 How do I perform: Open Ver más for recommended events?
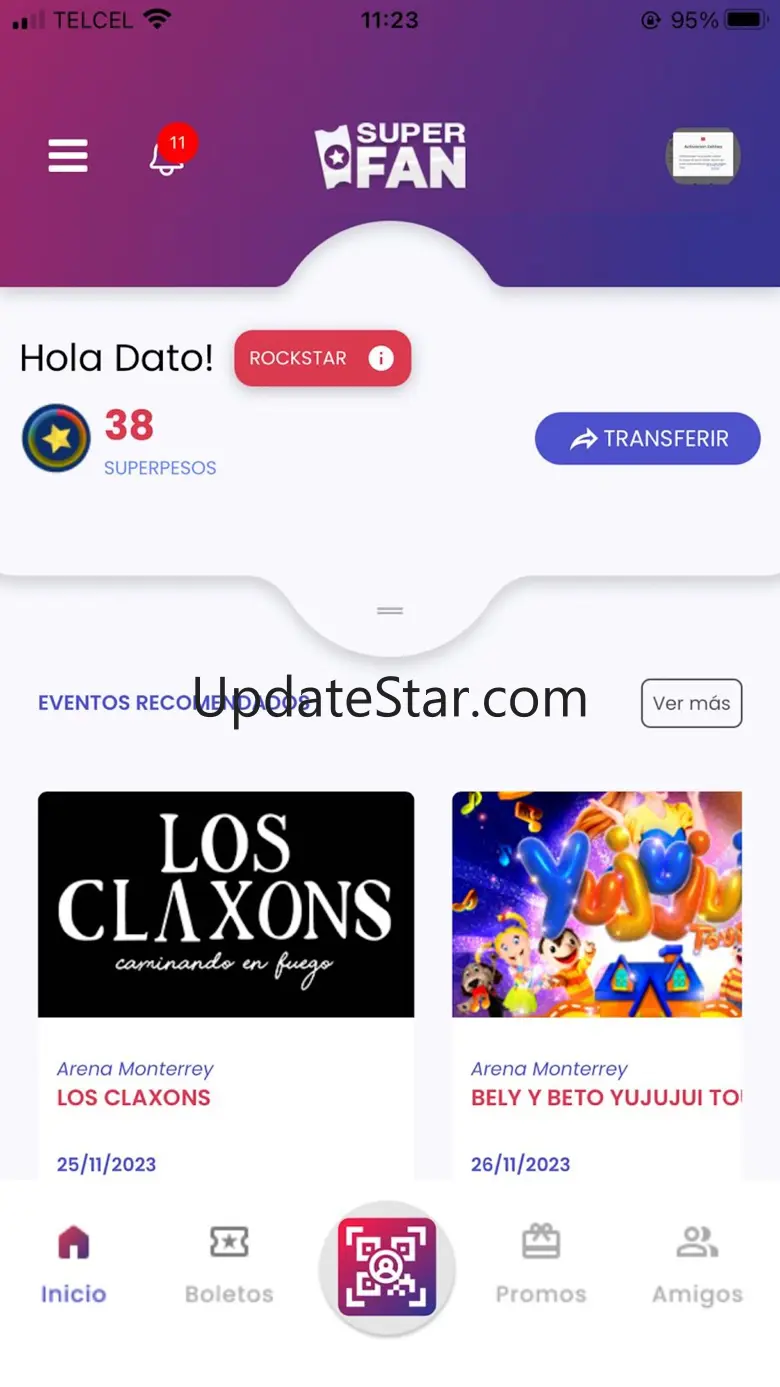(x=691, y=703)
